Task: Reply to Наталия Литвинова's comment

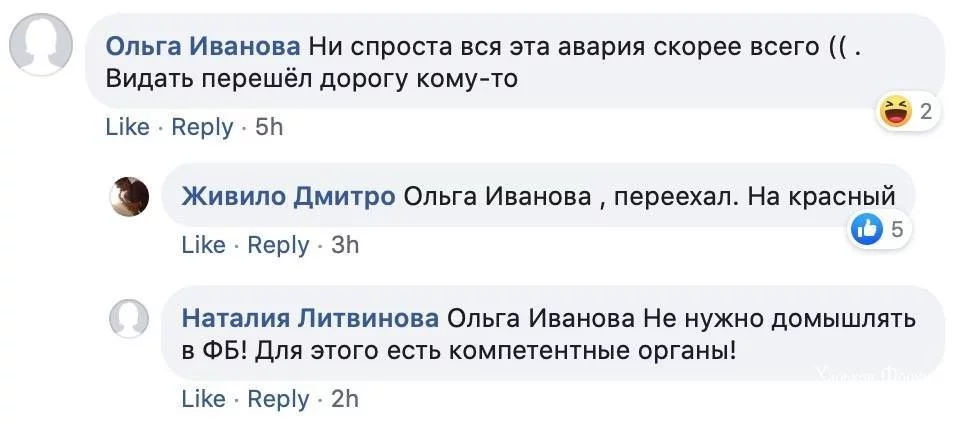Action: pyautogui.click(x=278, y=399)
